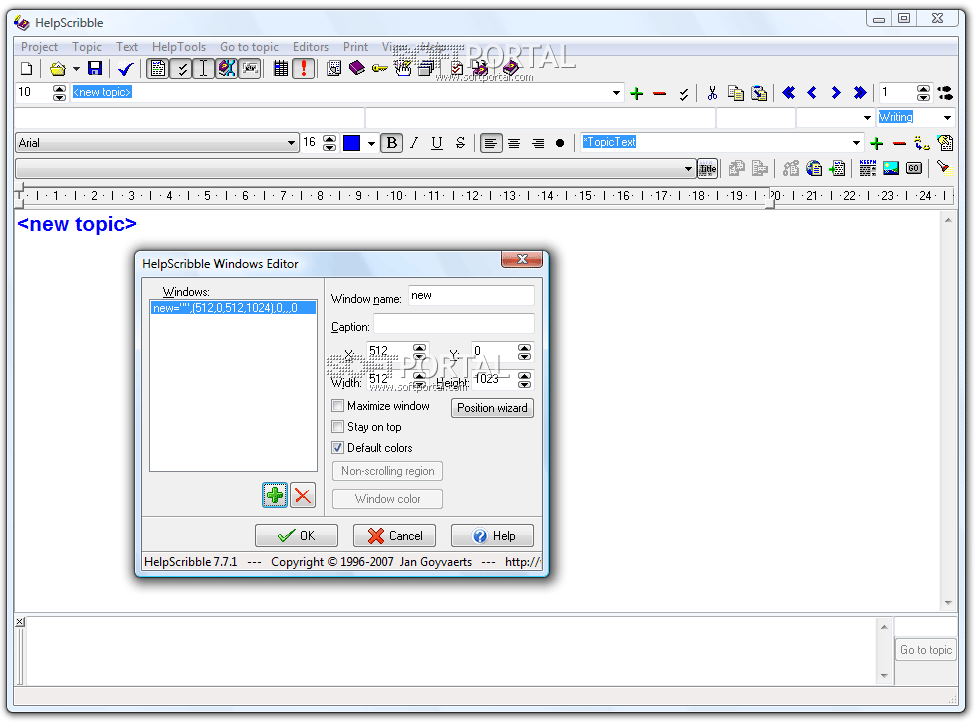This screenshot has width=978, height=725.
Task: Open the Go to topic menu
Action: [x=249, y=47]
